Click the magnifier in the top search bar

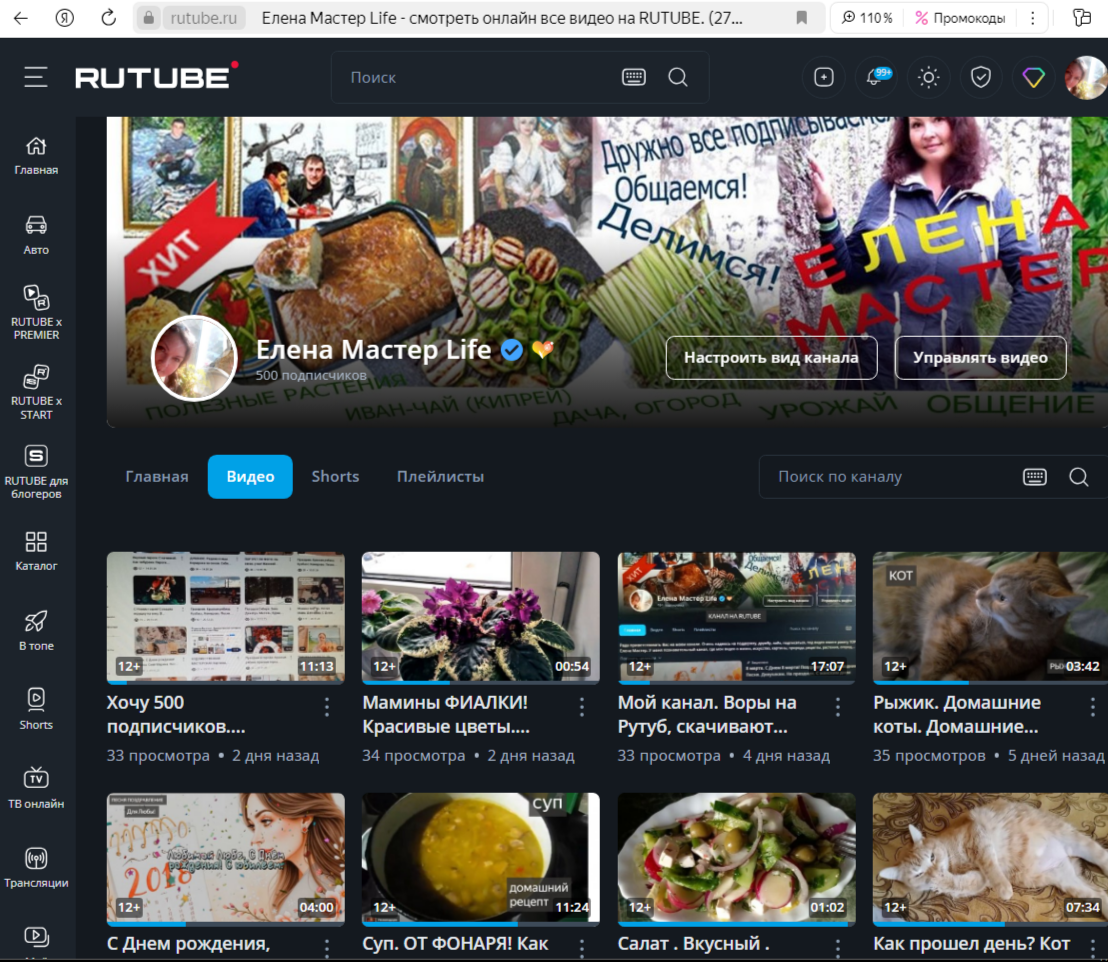(678, 77)
